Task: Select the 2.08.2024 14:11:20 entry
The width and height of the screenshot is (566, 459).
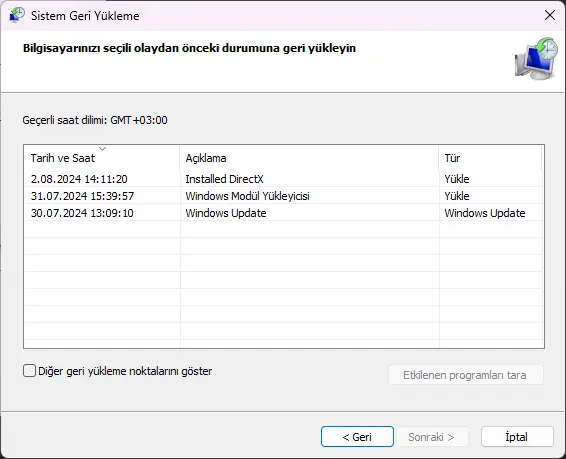Action: pos(79,179)
